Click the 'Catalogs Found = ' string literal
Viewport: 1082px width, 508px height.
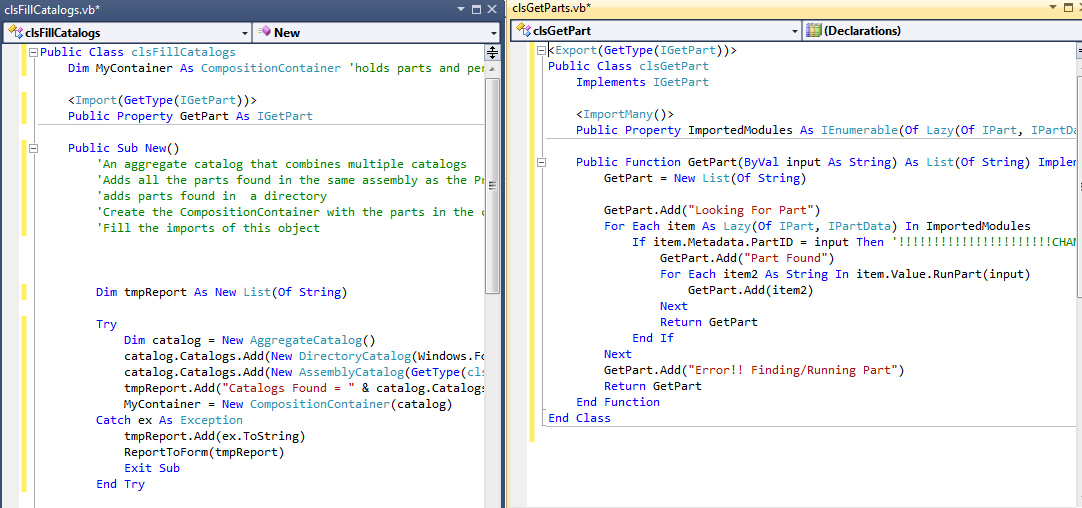point(288,388)
